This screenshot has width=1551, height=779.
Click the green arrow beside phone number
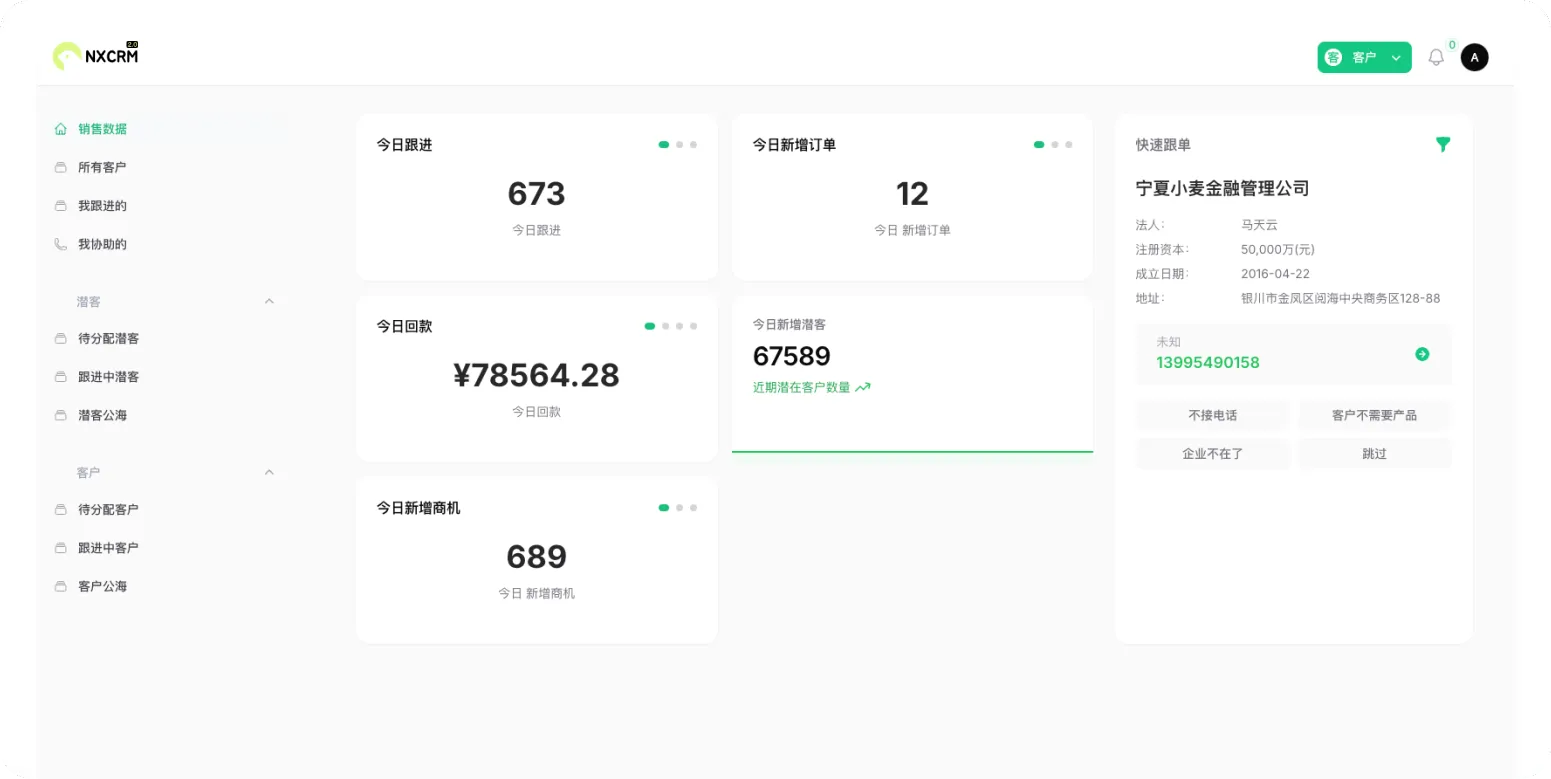(1422, 354)
